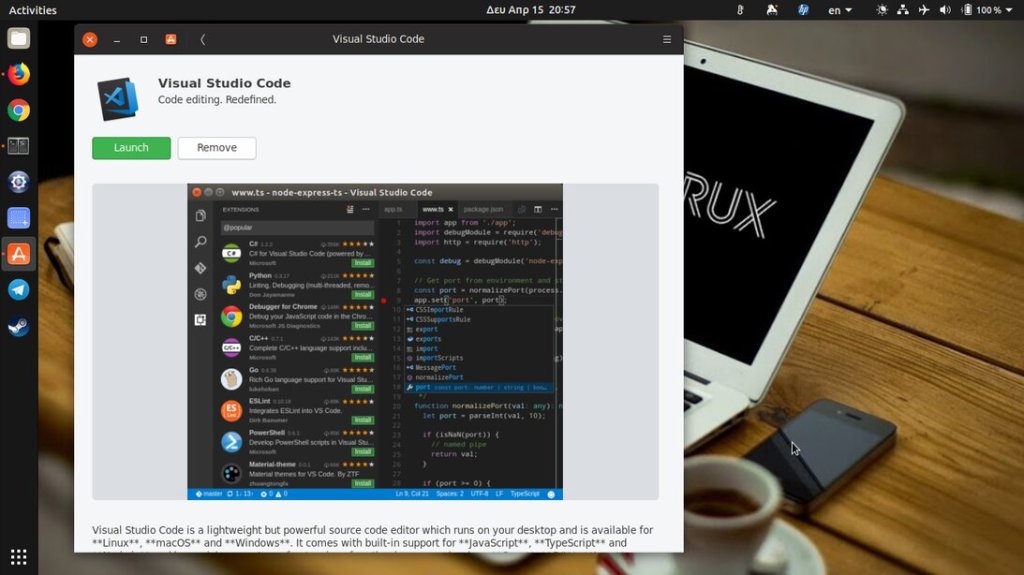The width and height of the screenshot is (1024, 575).
Task: Click the Ubuntu Software icon in the dock
Action: (19, 254)
